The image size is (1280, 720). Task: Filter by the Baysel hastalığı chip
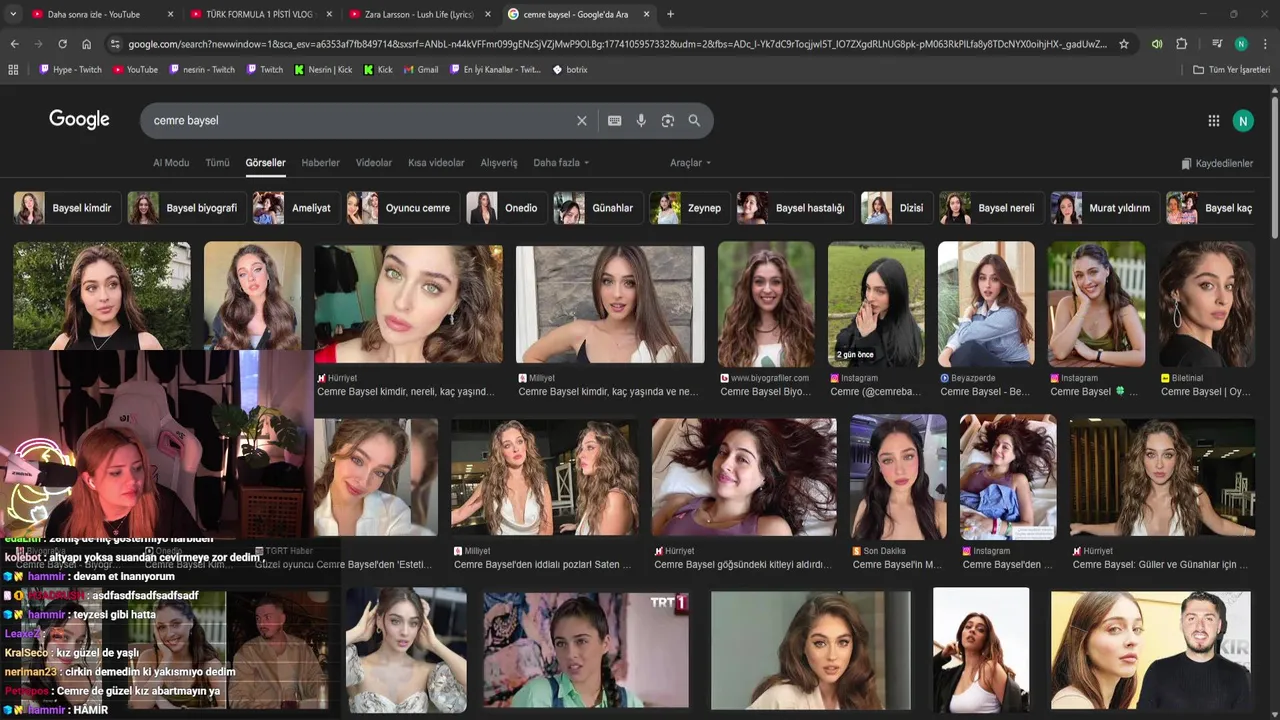coord(796,208)
